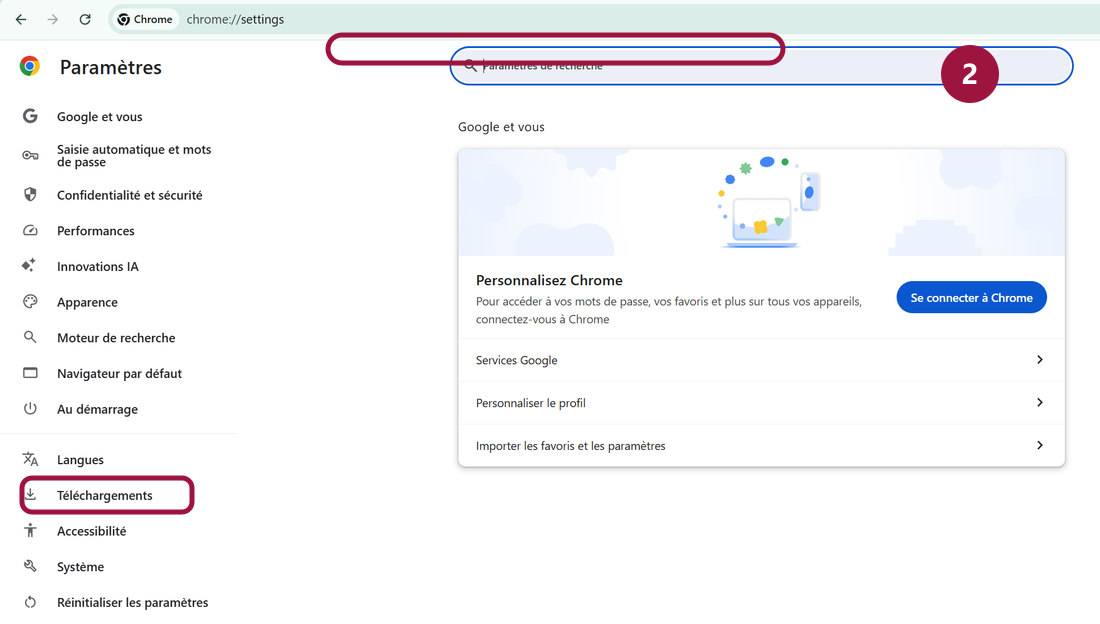Open Navigateur par défaut settings
1100x624 pixels.
119,374
